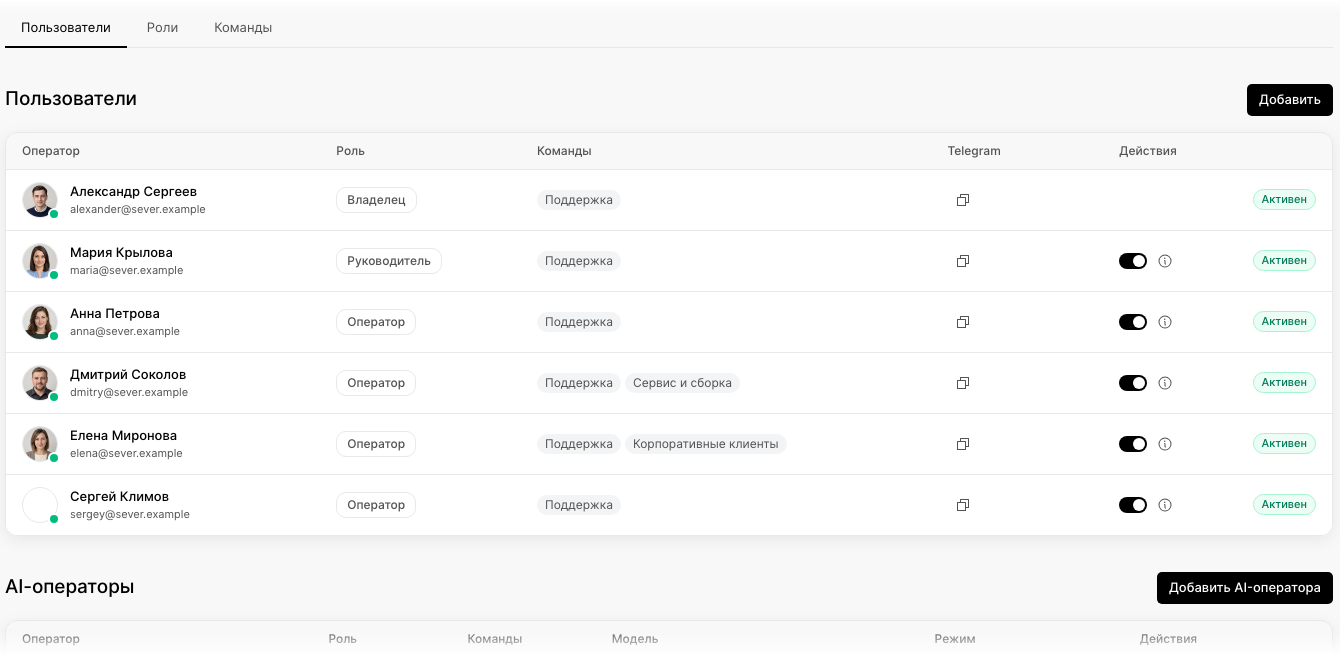Turn off the switch for Елена Миронова

point(1133,444)
